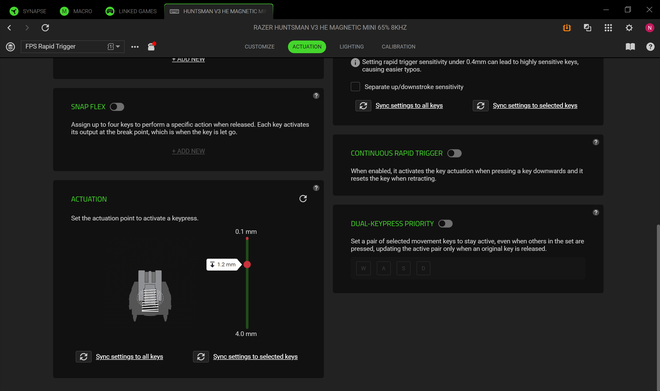Open the user account avatar
The width and height of the screenshot is (660, 391).
pyautogui.click(x=649, y=28)
